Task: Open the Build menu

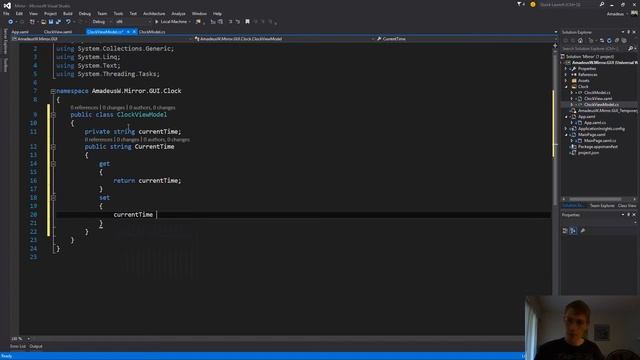Action: [x=68, y=13]
